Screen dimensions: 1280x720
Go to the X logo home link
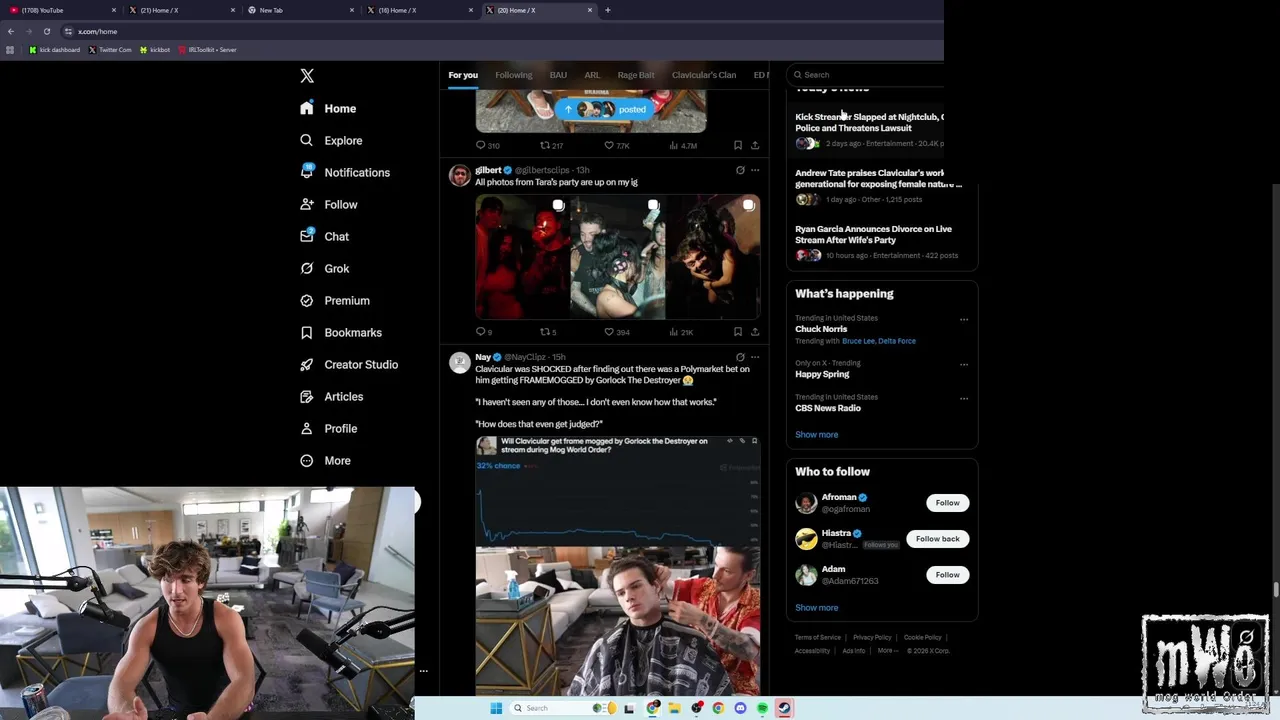pos(307,76)
